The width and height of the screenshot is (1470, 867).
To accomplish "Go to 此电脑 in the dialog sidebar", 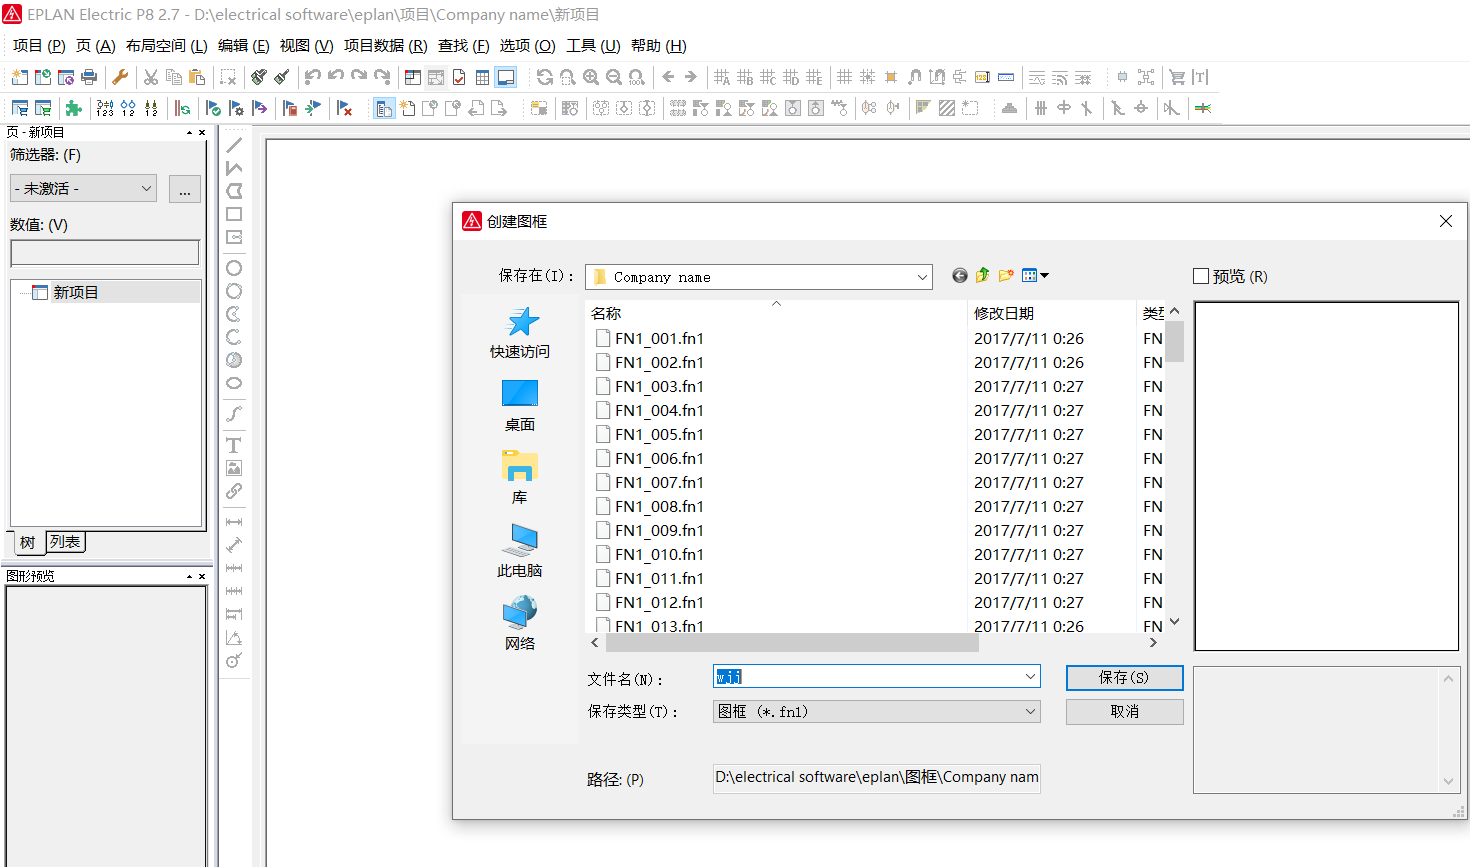I will pos(520,552).
